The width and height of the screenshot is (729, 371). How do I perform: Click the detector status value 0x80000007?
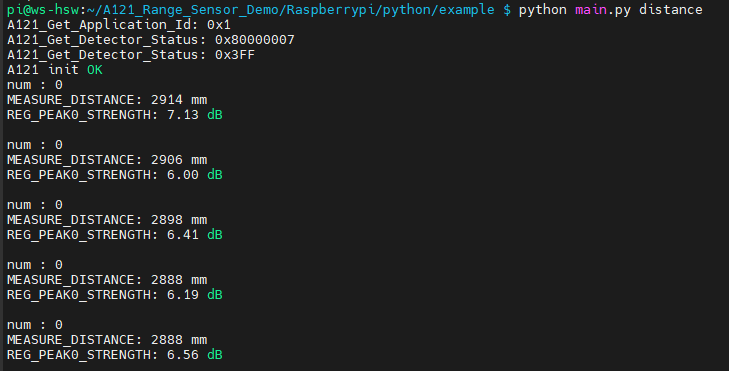tap(255, 40)
